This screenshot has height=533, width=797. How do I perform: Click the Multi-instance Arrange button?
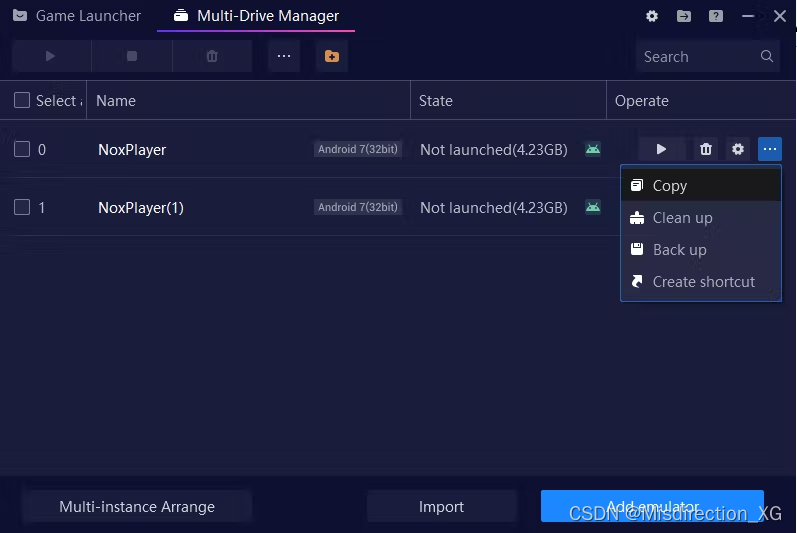coord(137,507)
